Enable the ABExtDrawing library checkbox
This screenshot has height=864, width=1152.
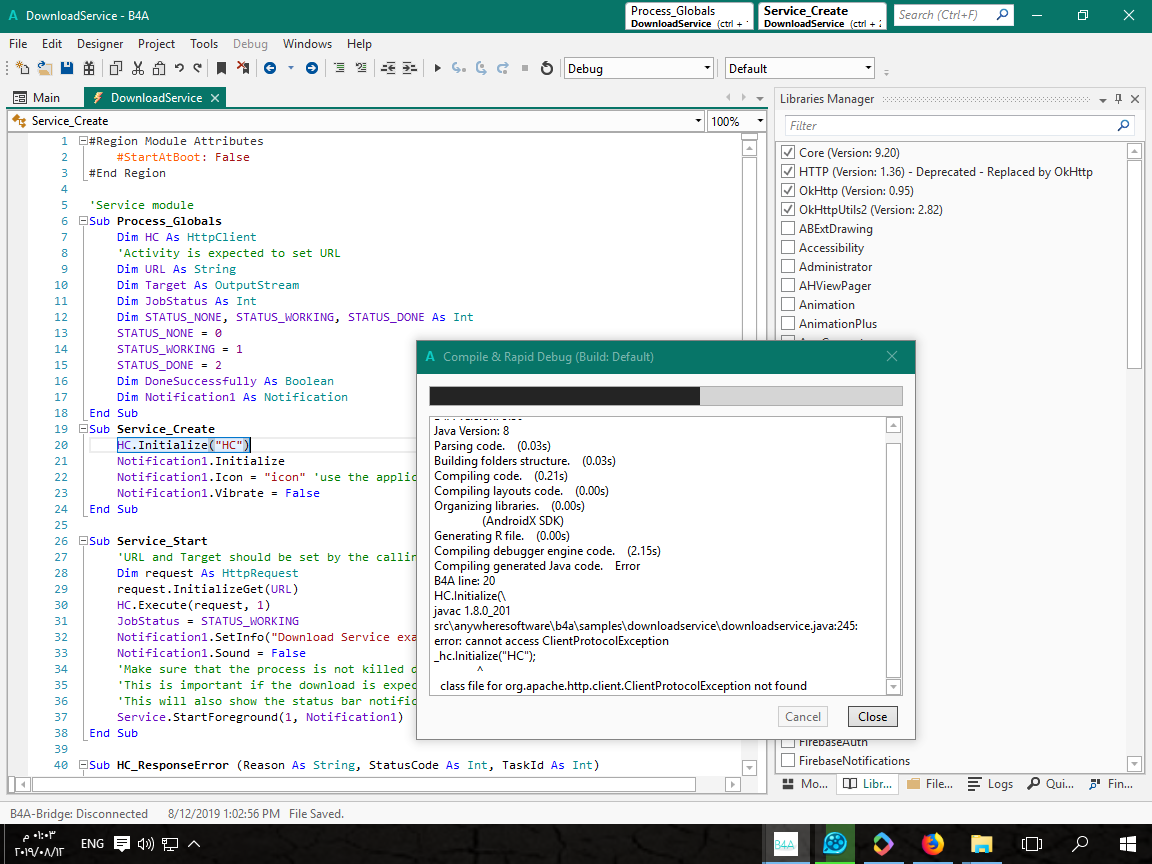(x=788, y=229)
